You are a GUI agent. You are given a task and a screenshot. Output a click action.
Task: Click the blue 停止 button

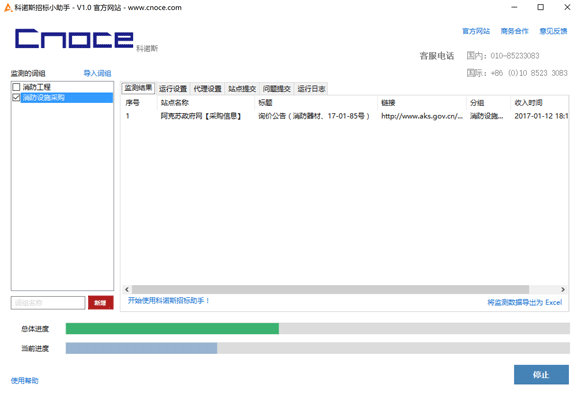[x=541, y=375]
